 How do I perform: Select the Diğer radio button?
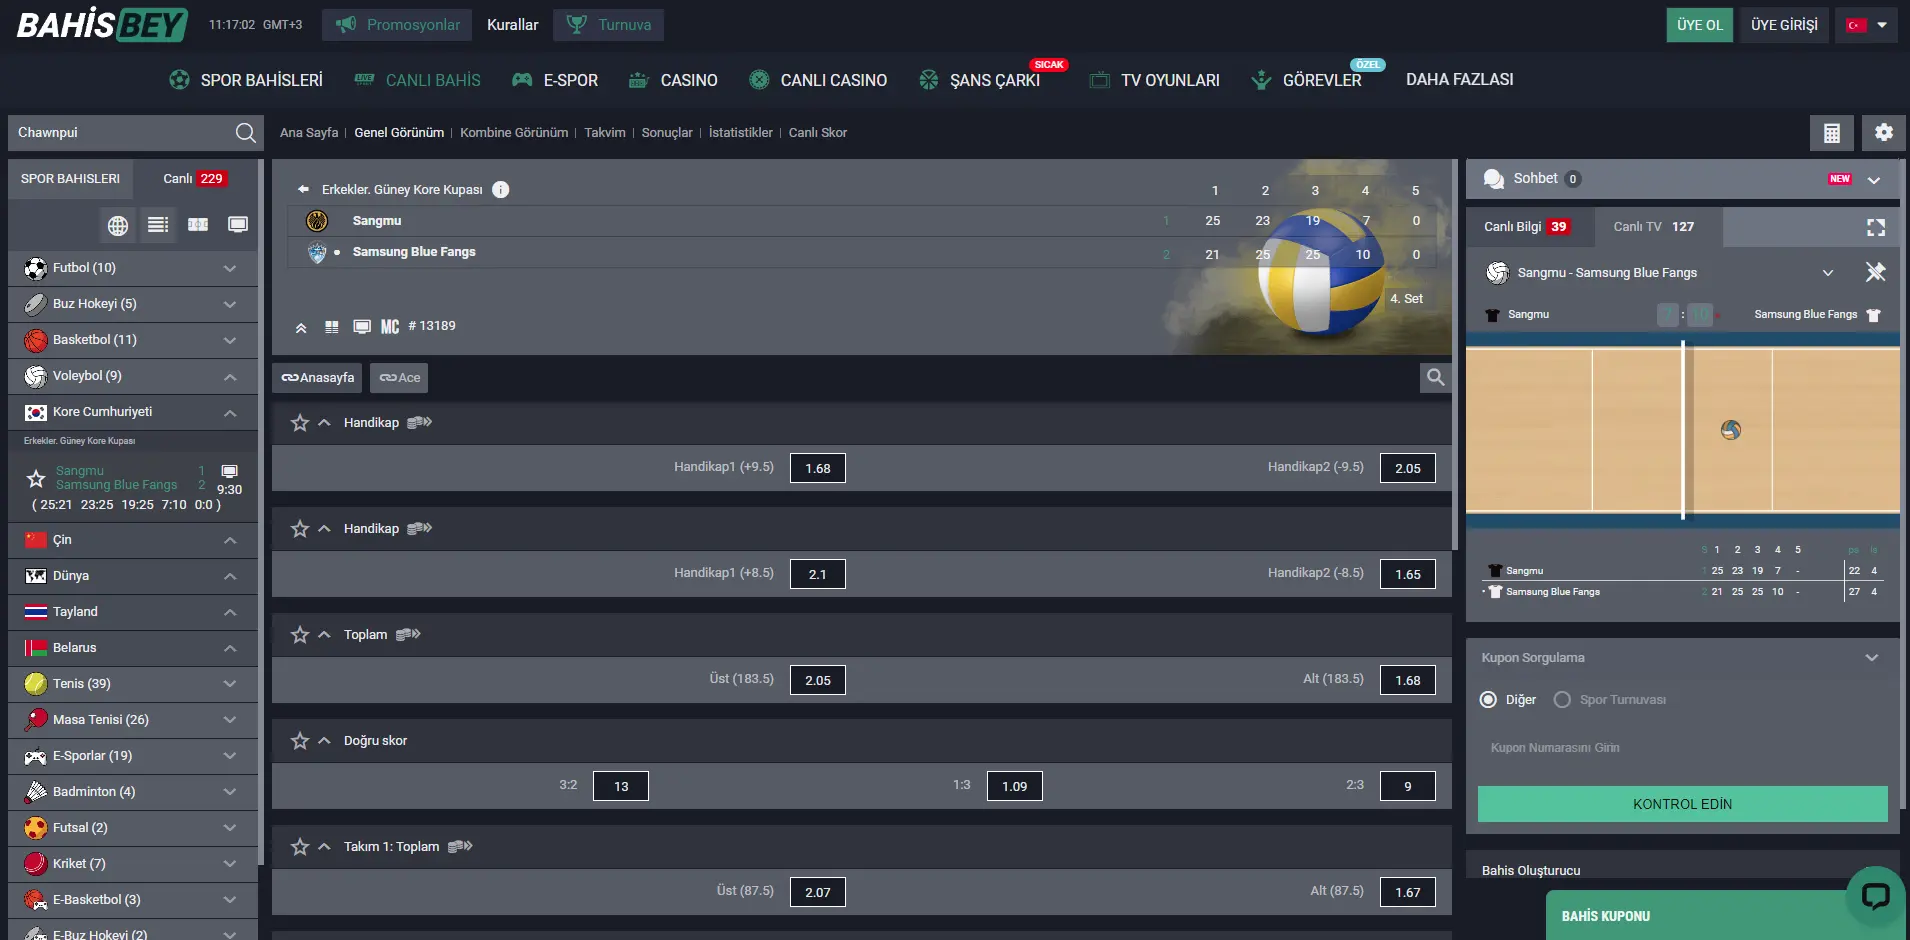(1488, 700)
